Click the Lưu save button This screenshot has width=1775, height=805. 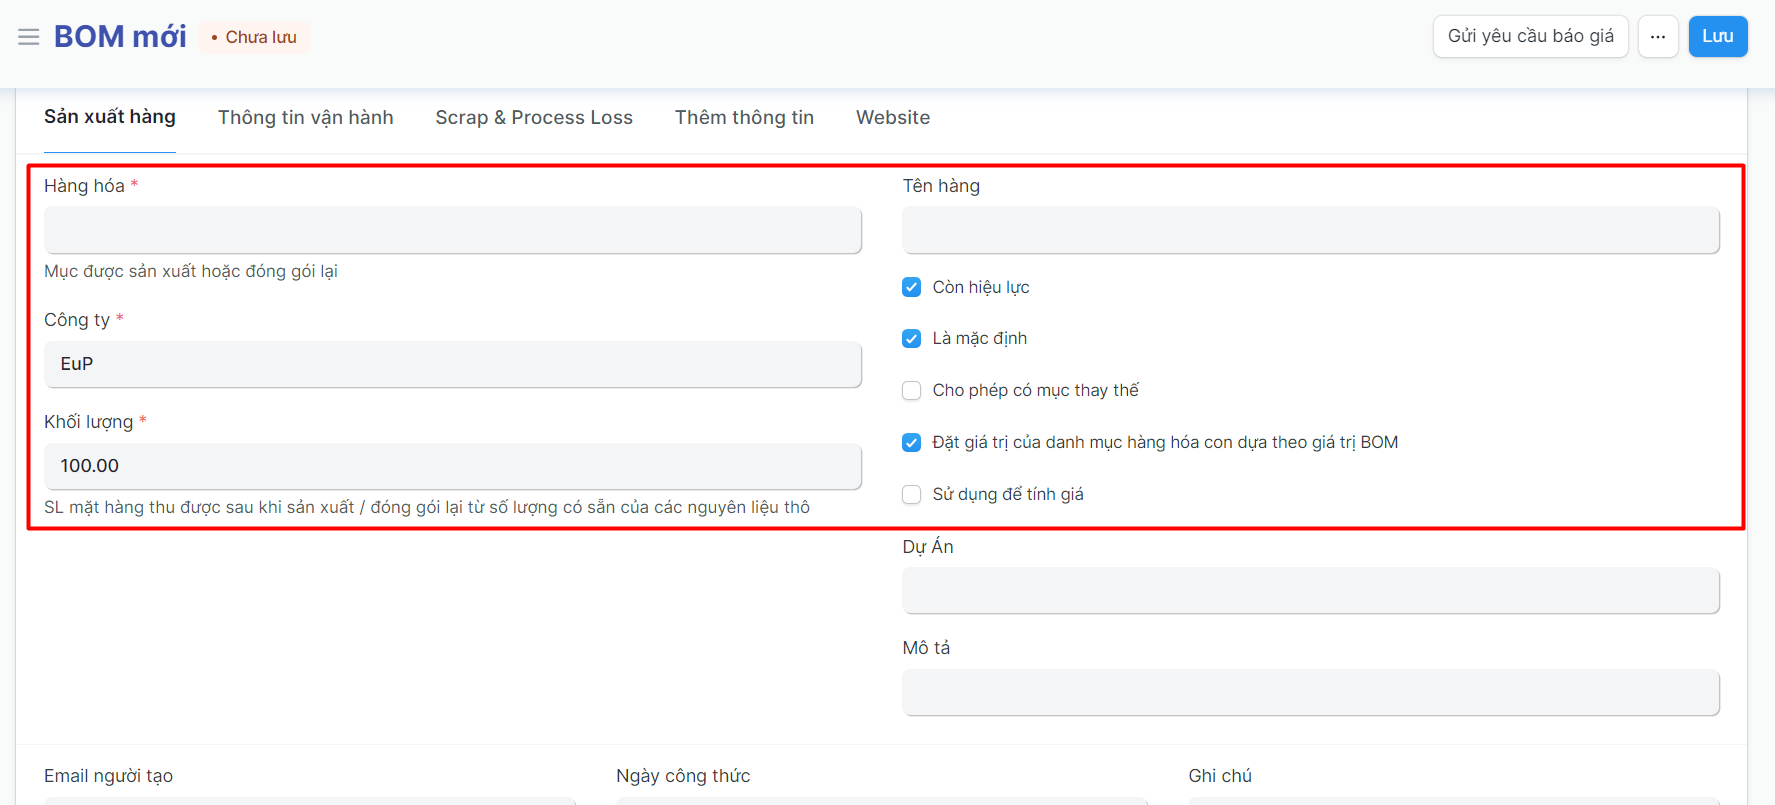pyautogui.click(x=1717, y=37)
